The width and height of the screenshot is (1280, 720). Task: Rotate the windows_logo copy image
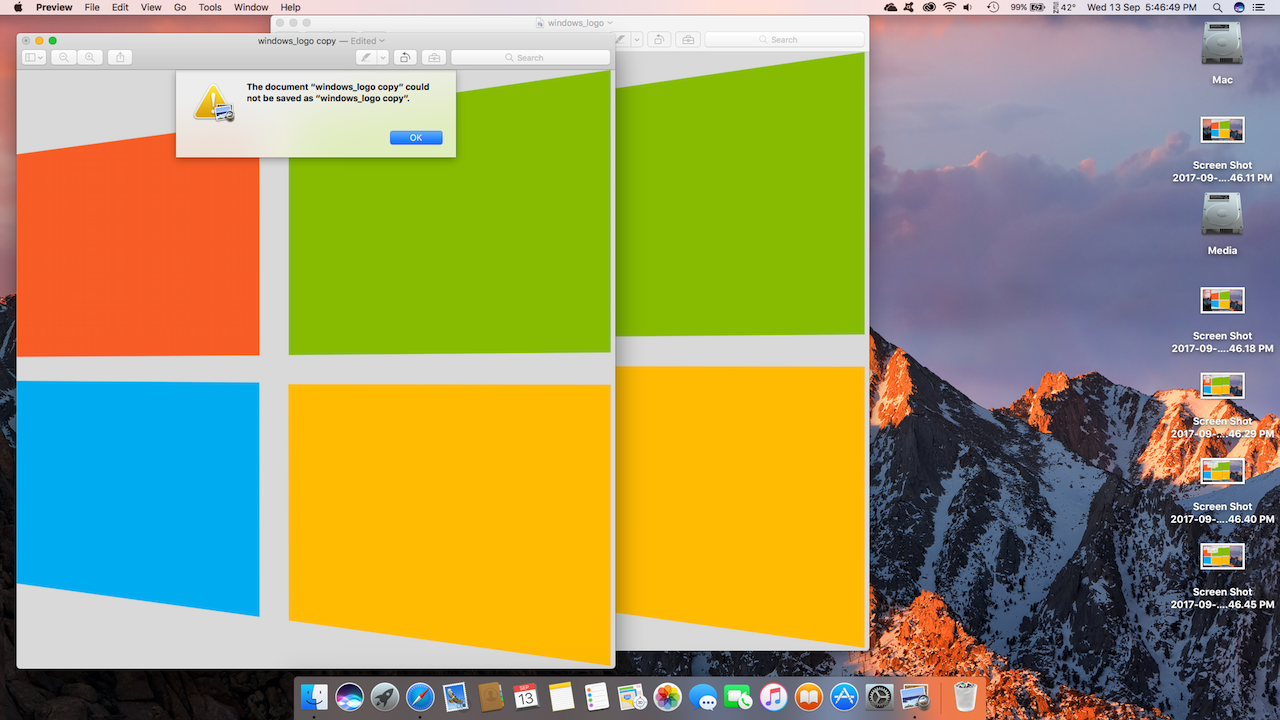pyautogui.click(x=405, y=58)
